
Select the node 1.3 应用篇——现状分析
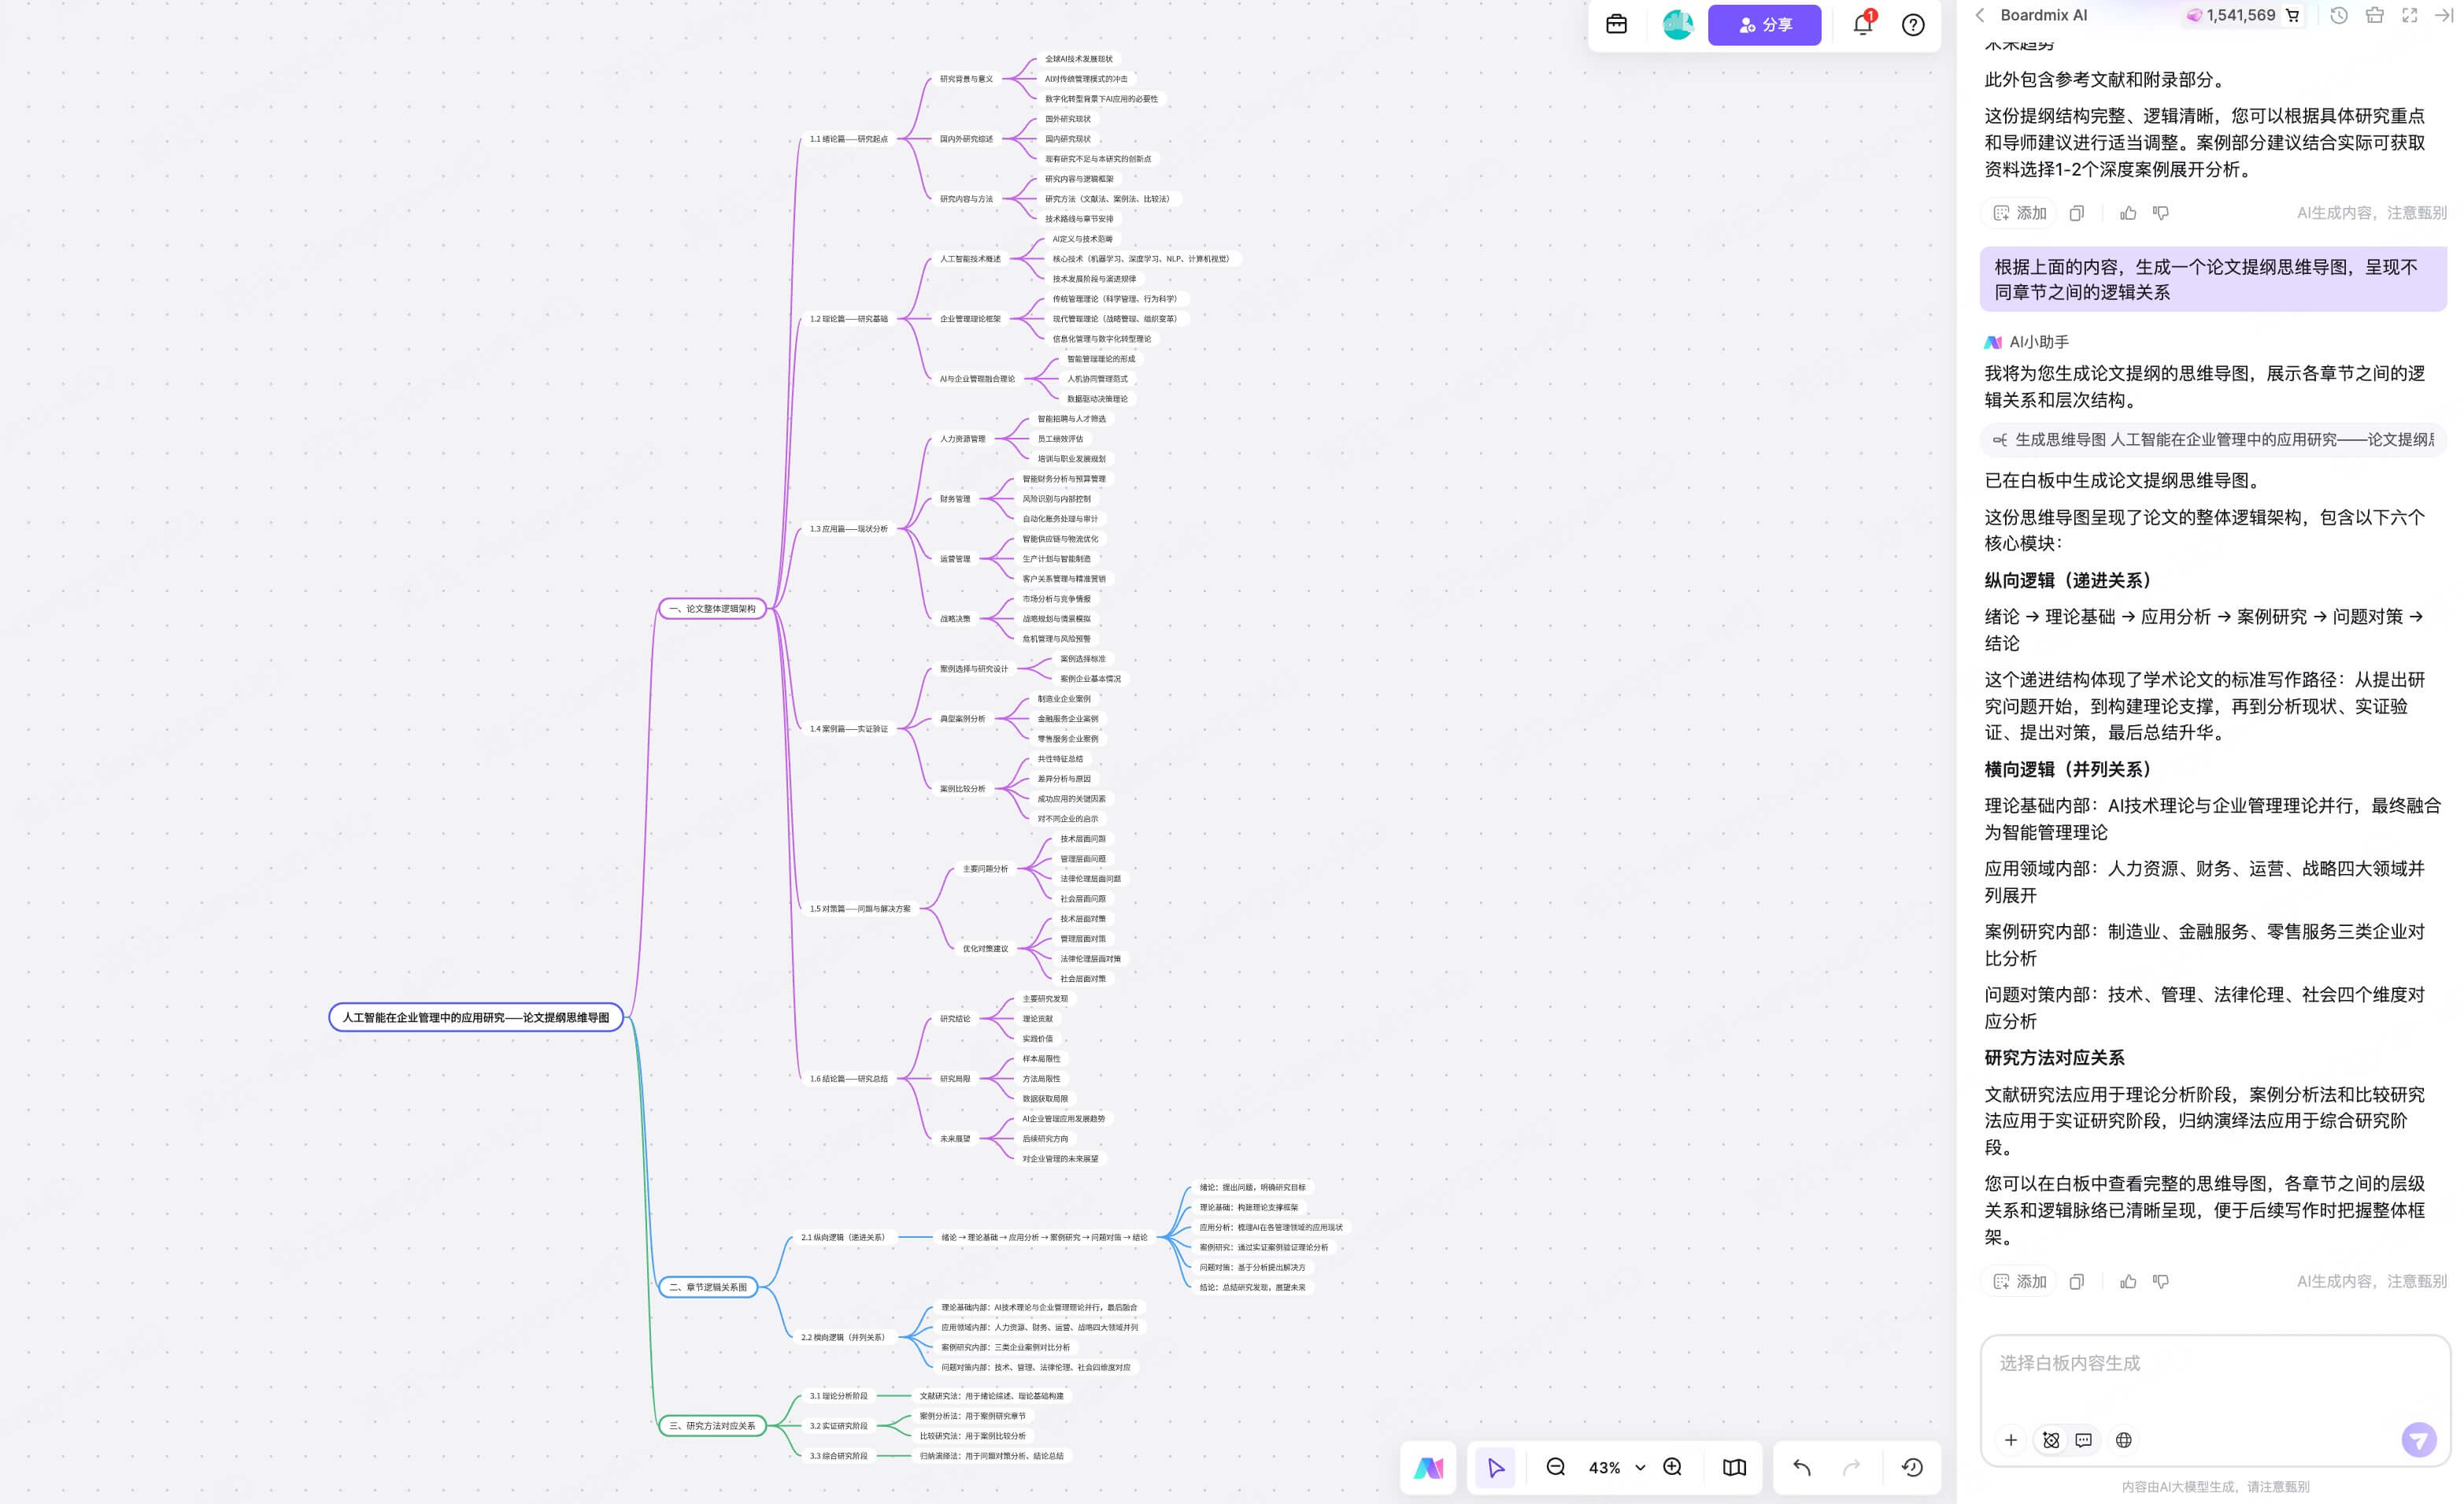[x=848, y=529]
